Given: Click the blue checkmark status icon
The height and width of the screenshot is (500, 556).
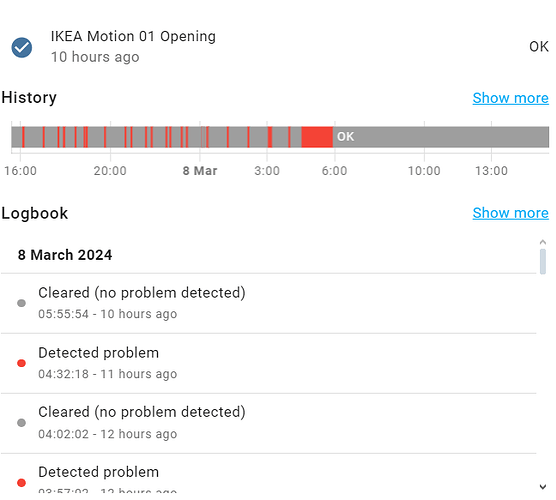Looking at the screenshot, I should [x=22, y=48].
